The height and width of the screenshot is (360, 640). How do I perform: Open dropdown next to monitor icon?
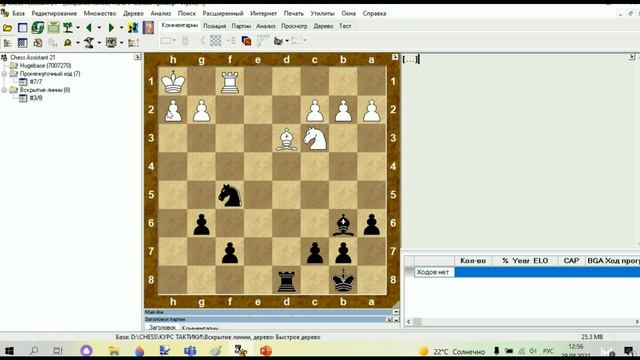(121, 43)
